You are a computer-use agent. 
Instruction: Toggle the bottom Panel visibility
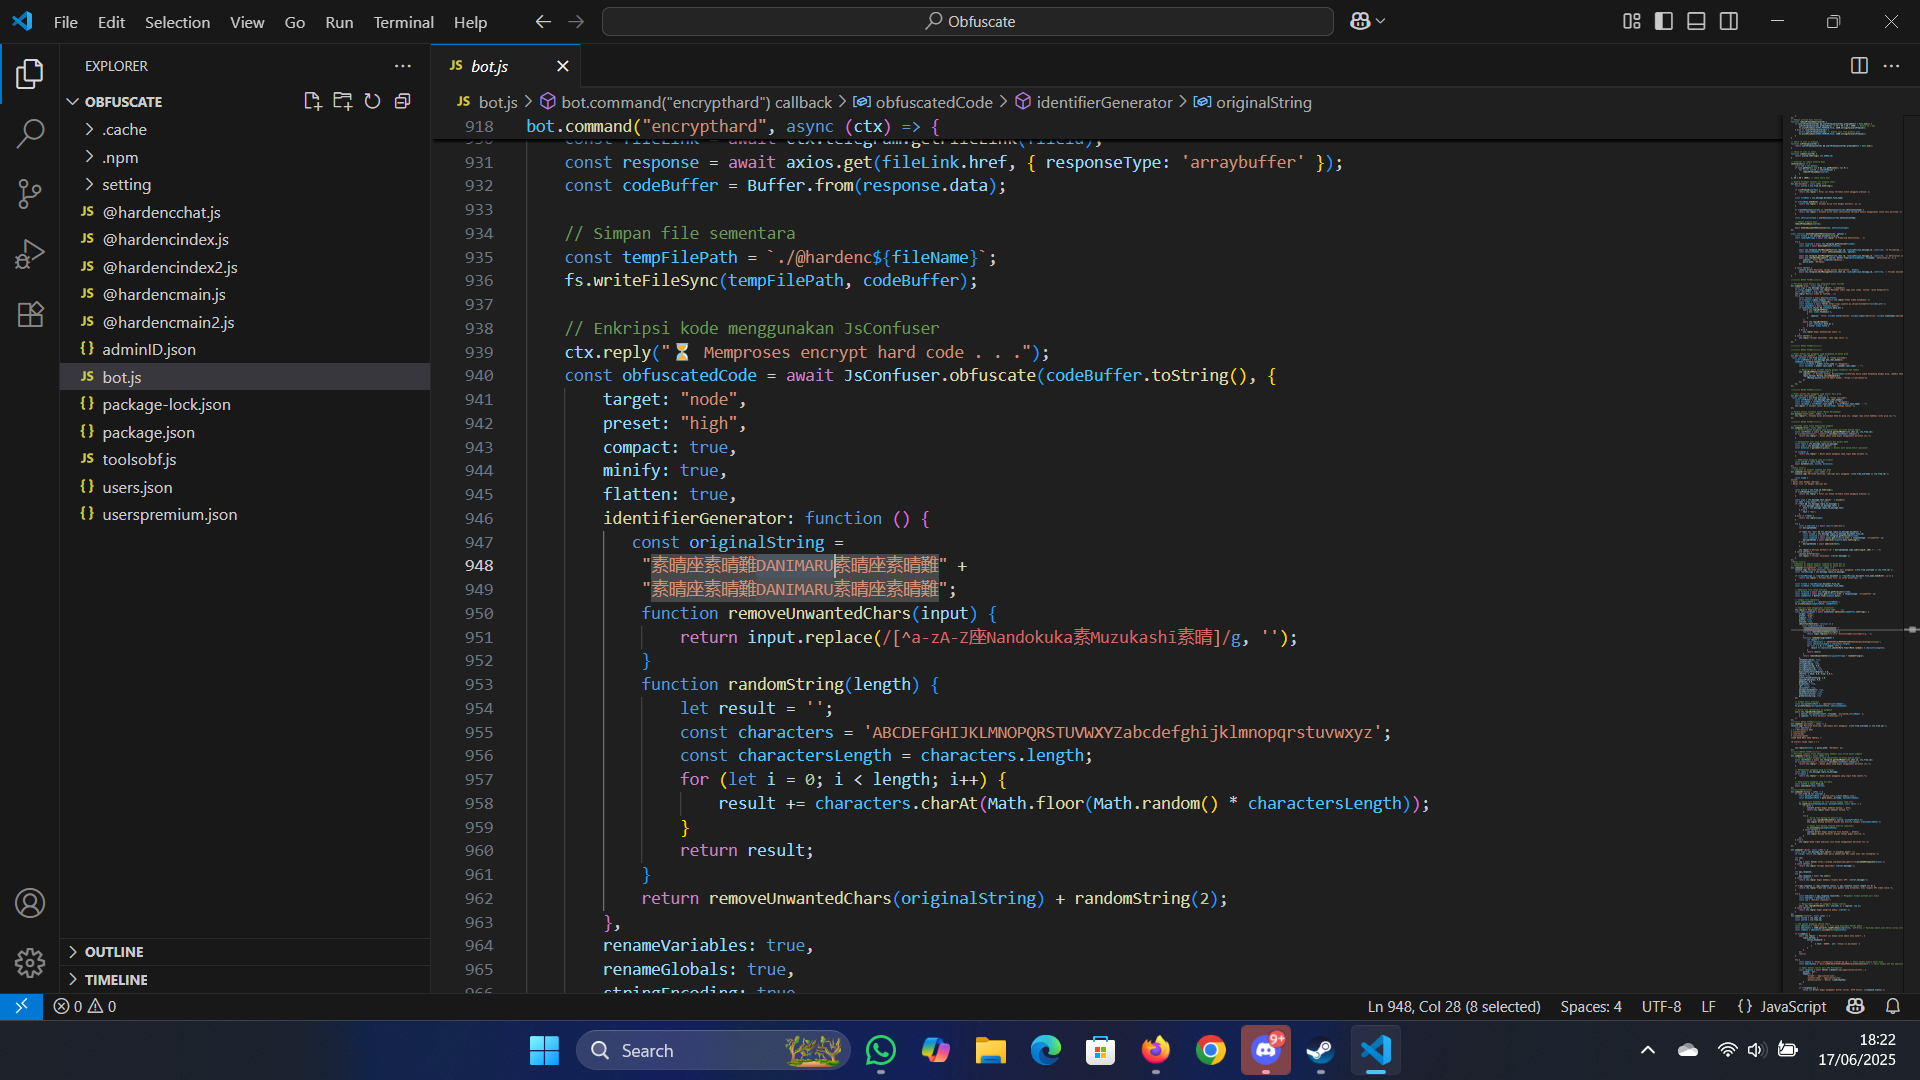(1696, 21)
